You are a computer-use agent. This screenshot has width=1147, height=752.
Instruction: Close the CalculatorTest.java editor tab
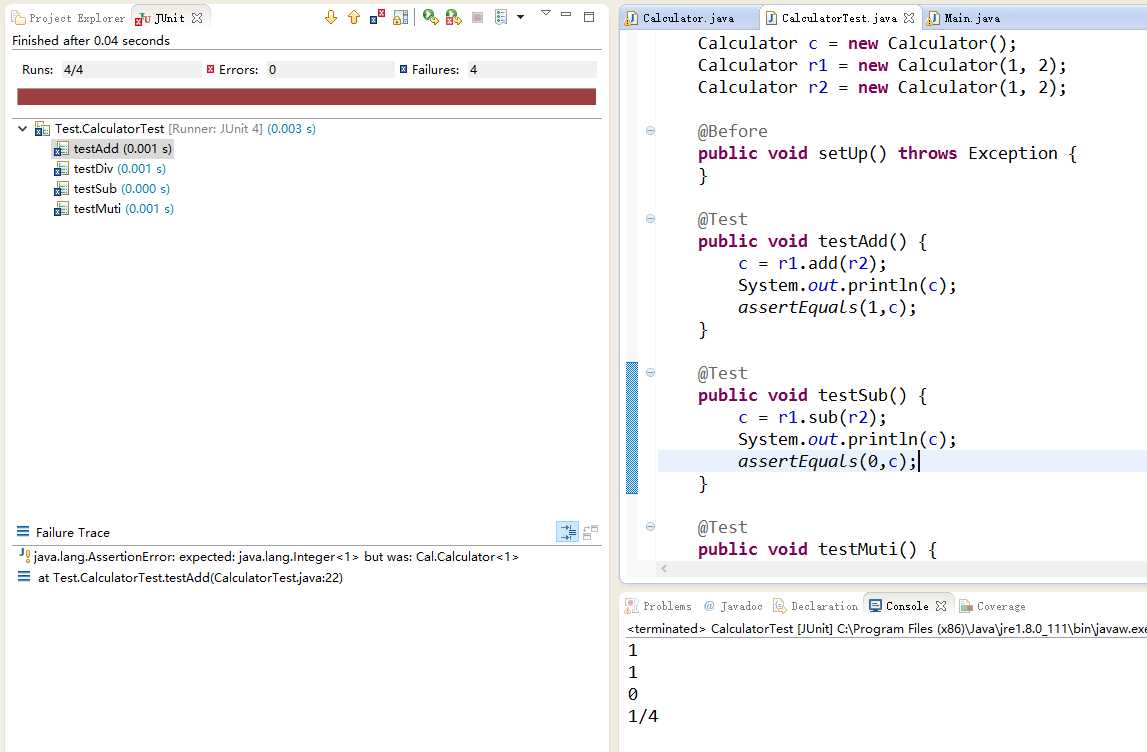click(x=909, y=18)
